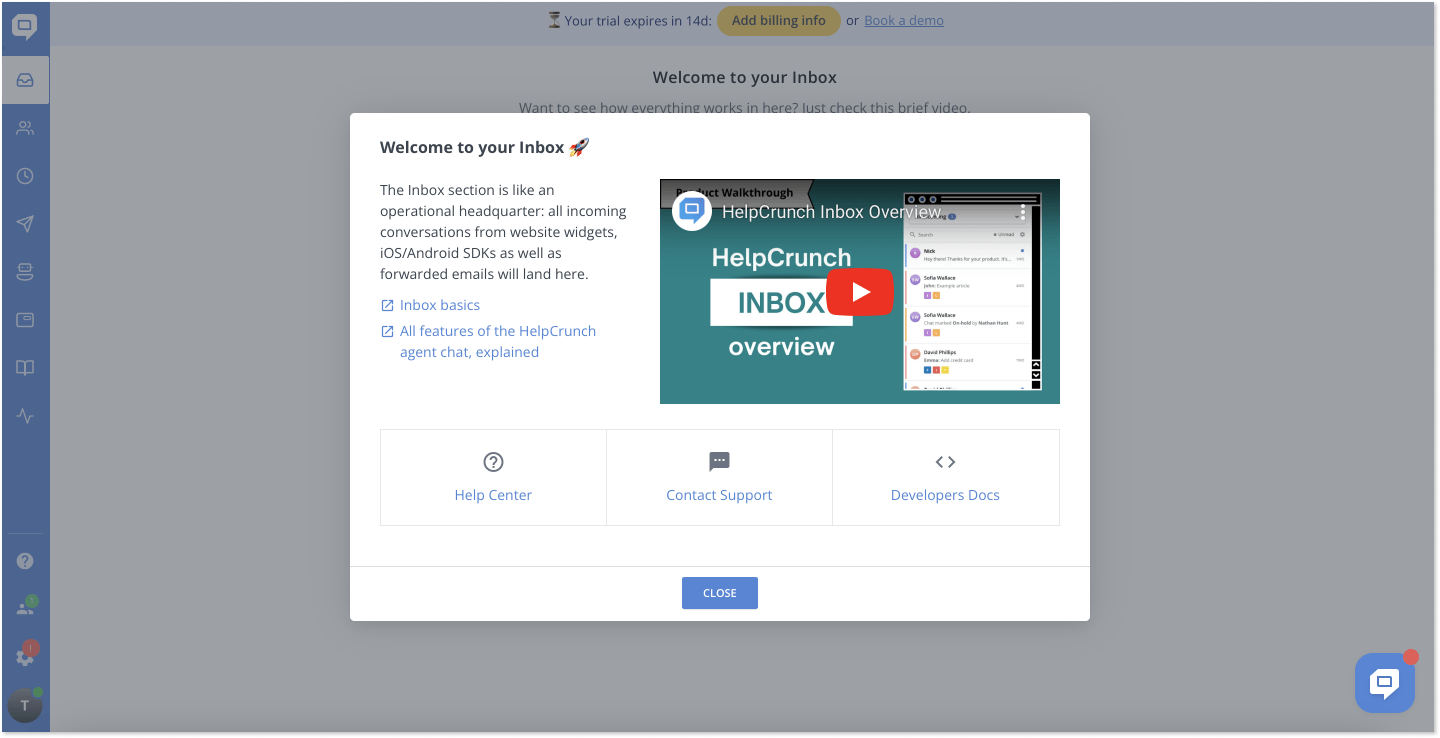The height and width of the screenshot is (738, 1440).
Task: Open the popups window sidebar icon
Action: (25, 320)
